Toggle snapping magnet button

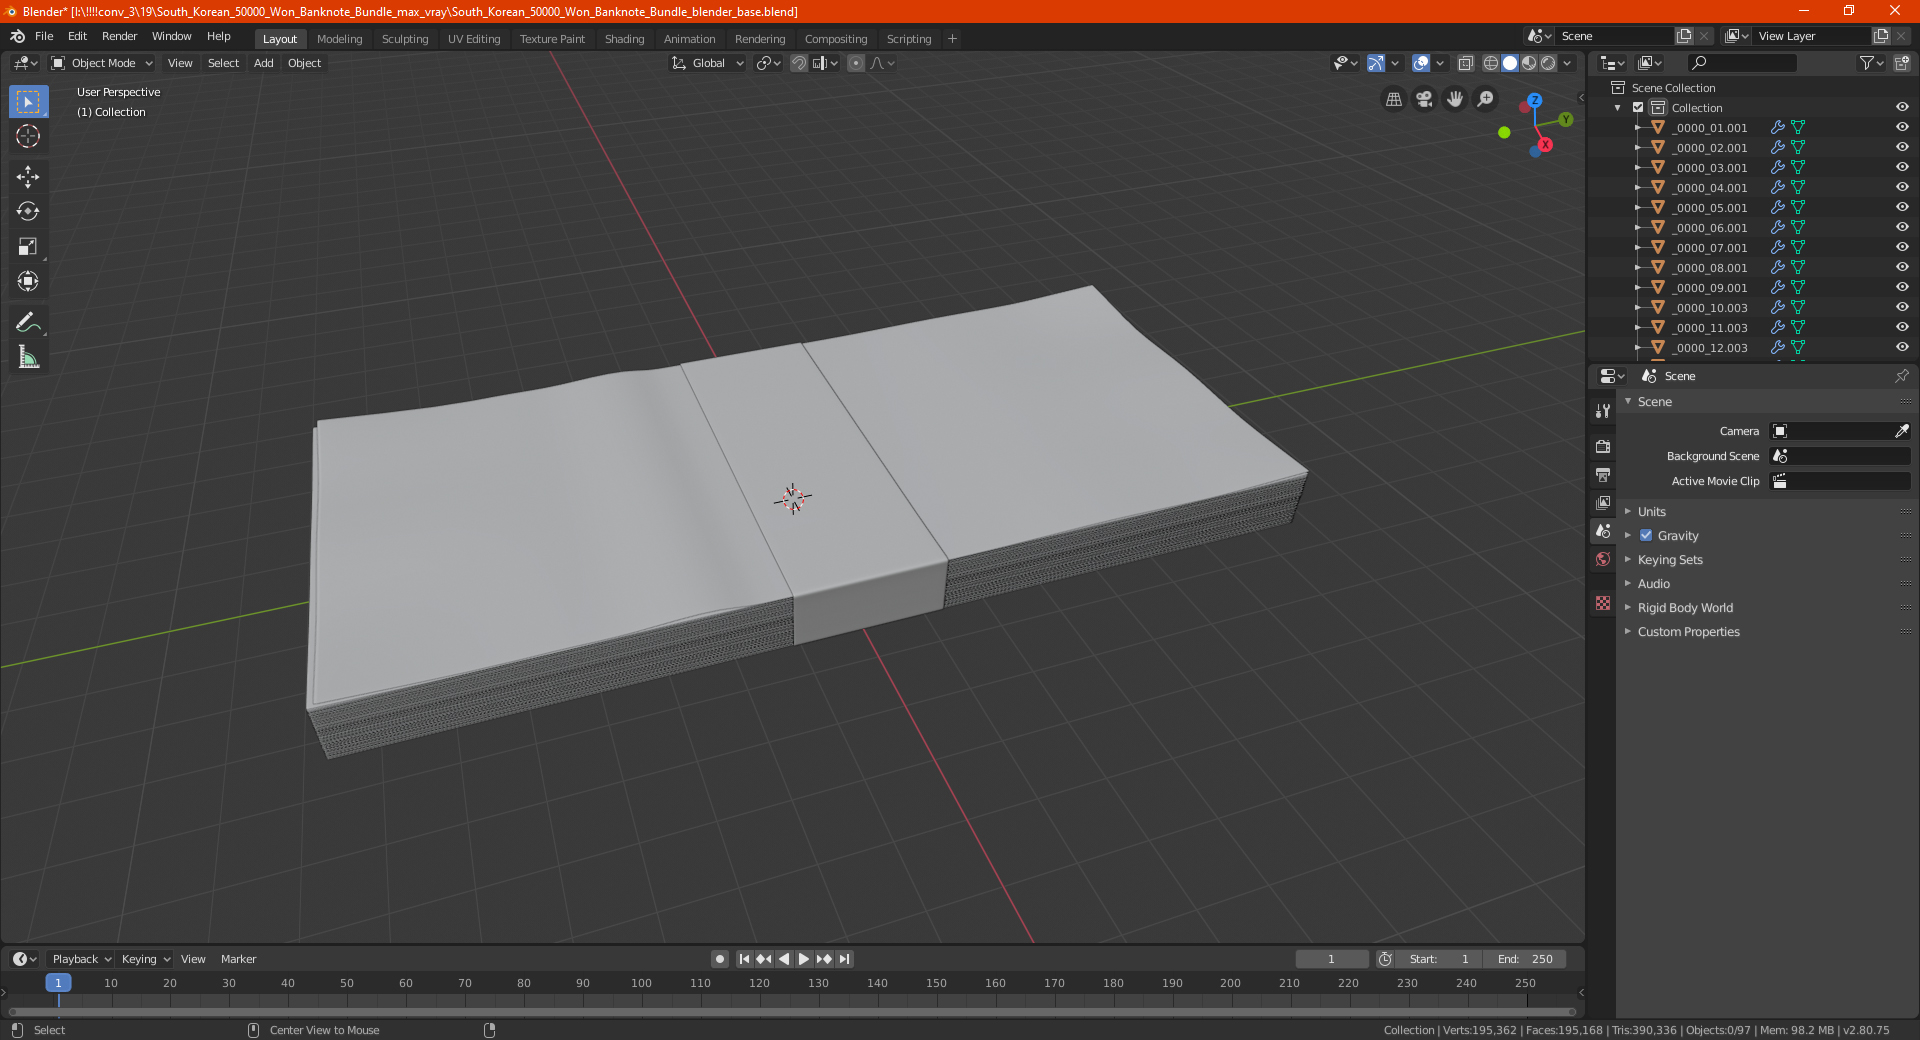799,63
